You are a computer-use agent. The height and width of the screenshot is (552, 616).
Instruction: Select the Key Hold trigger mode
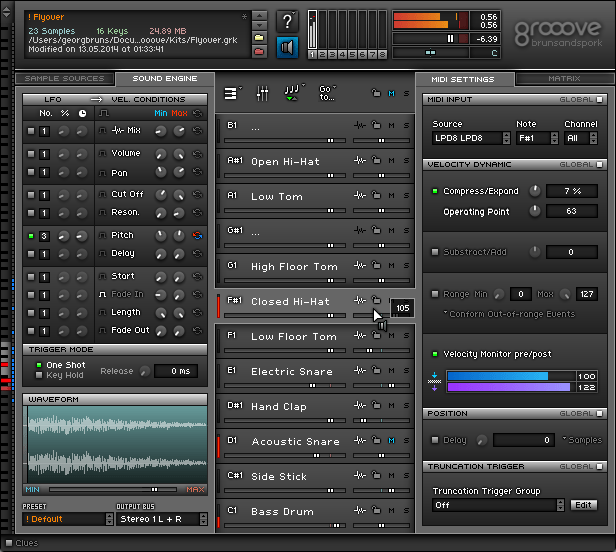tap(39, 375)
